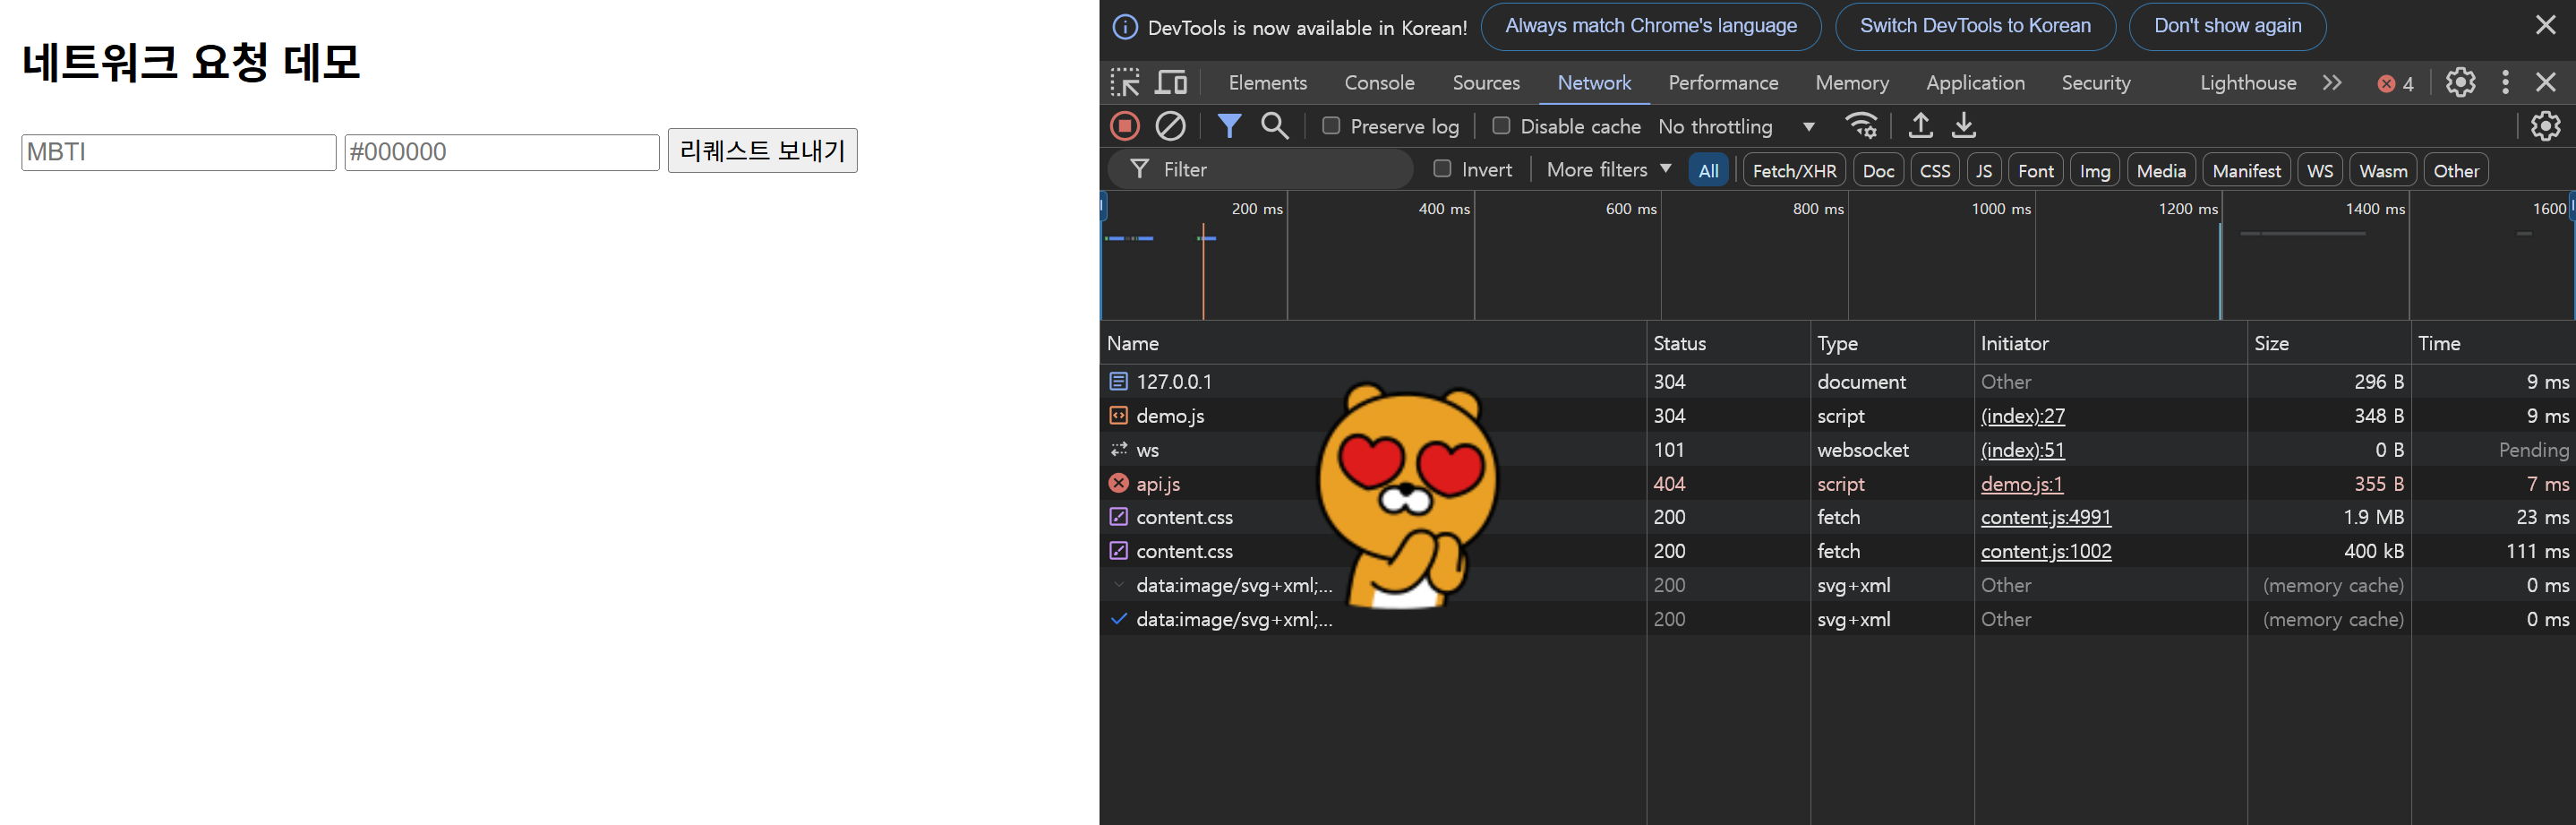
Task: Click the red error count badge
Action: pos(2396,83)
